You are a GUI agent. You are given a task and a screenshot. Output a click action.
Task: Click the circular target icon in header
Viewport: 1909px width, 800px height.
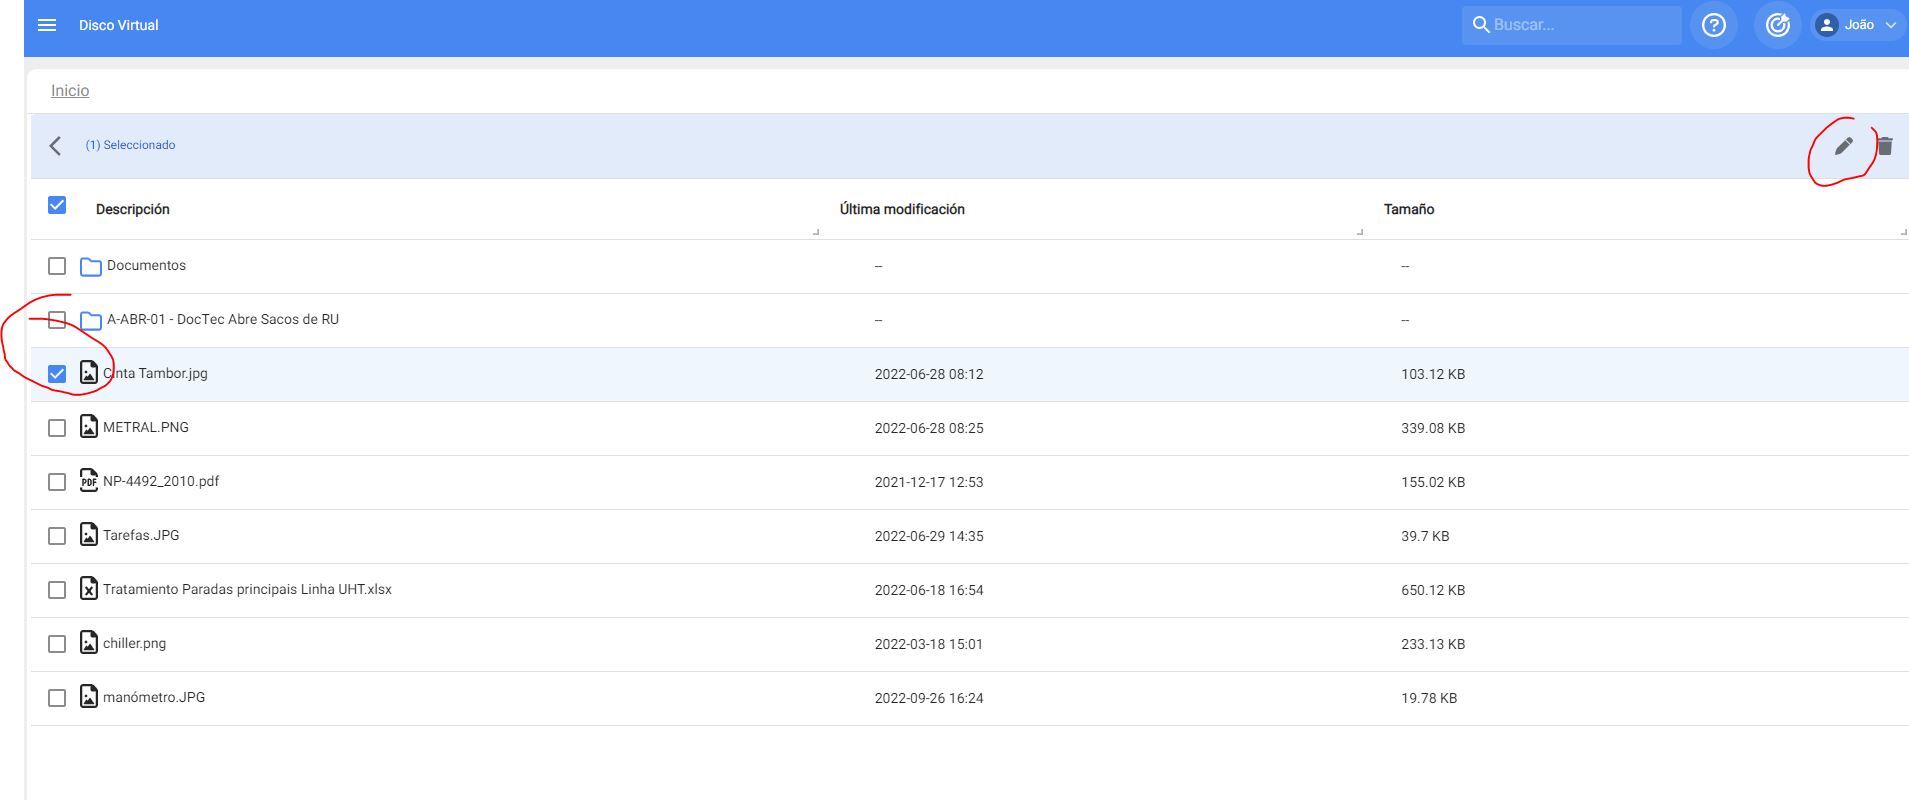point(1777,25)
